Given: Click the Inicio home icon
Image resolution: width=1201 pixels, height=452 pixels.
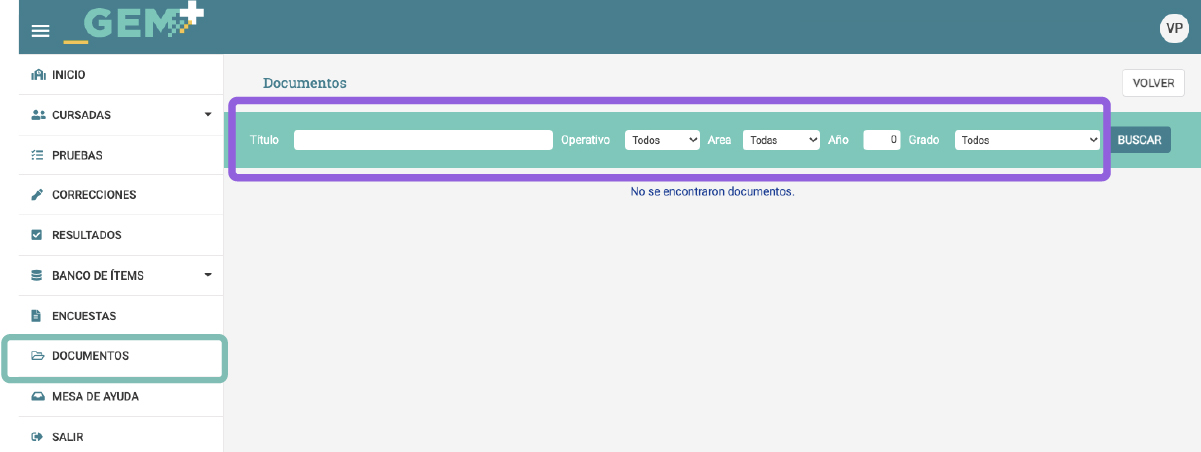Looking at the screenshot, I should (38, 75).
